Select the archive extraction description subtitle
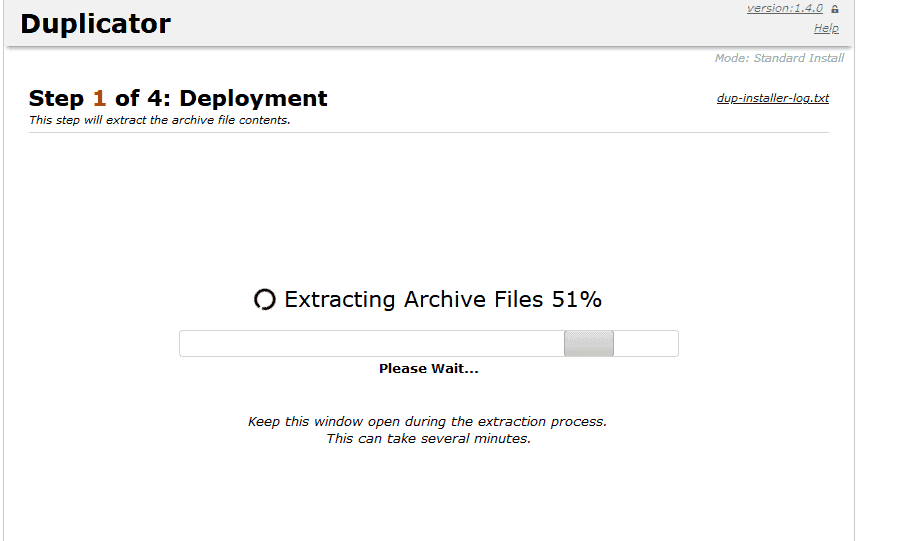 coord(160,121)
